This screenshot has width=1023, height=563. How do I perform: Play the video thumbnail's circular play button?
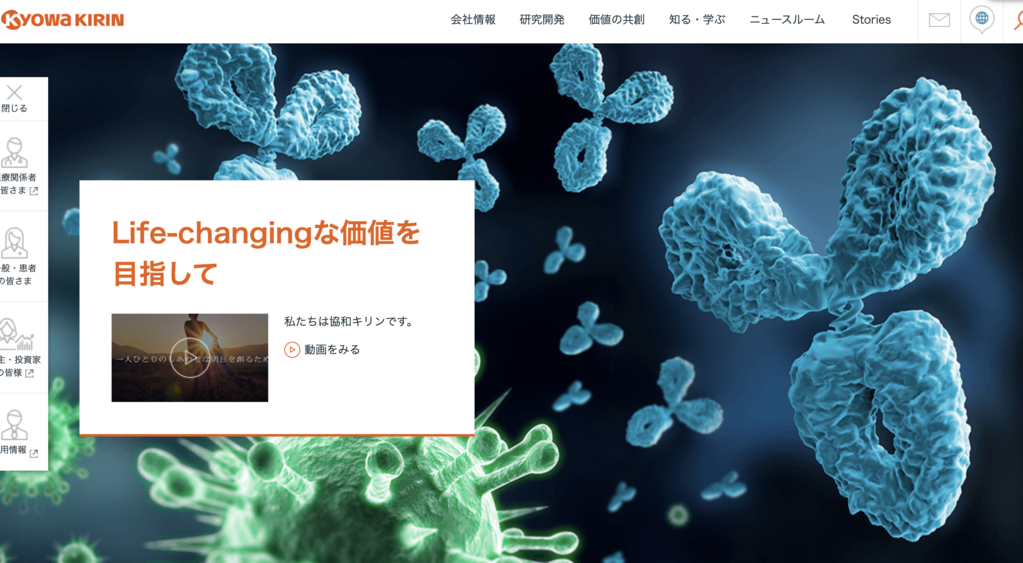(x=190, y=358)
